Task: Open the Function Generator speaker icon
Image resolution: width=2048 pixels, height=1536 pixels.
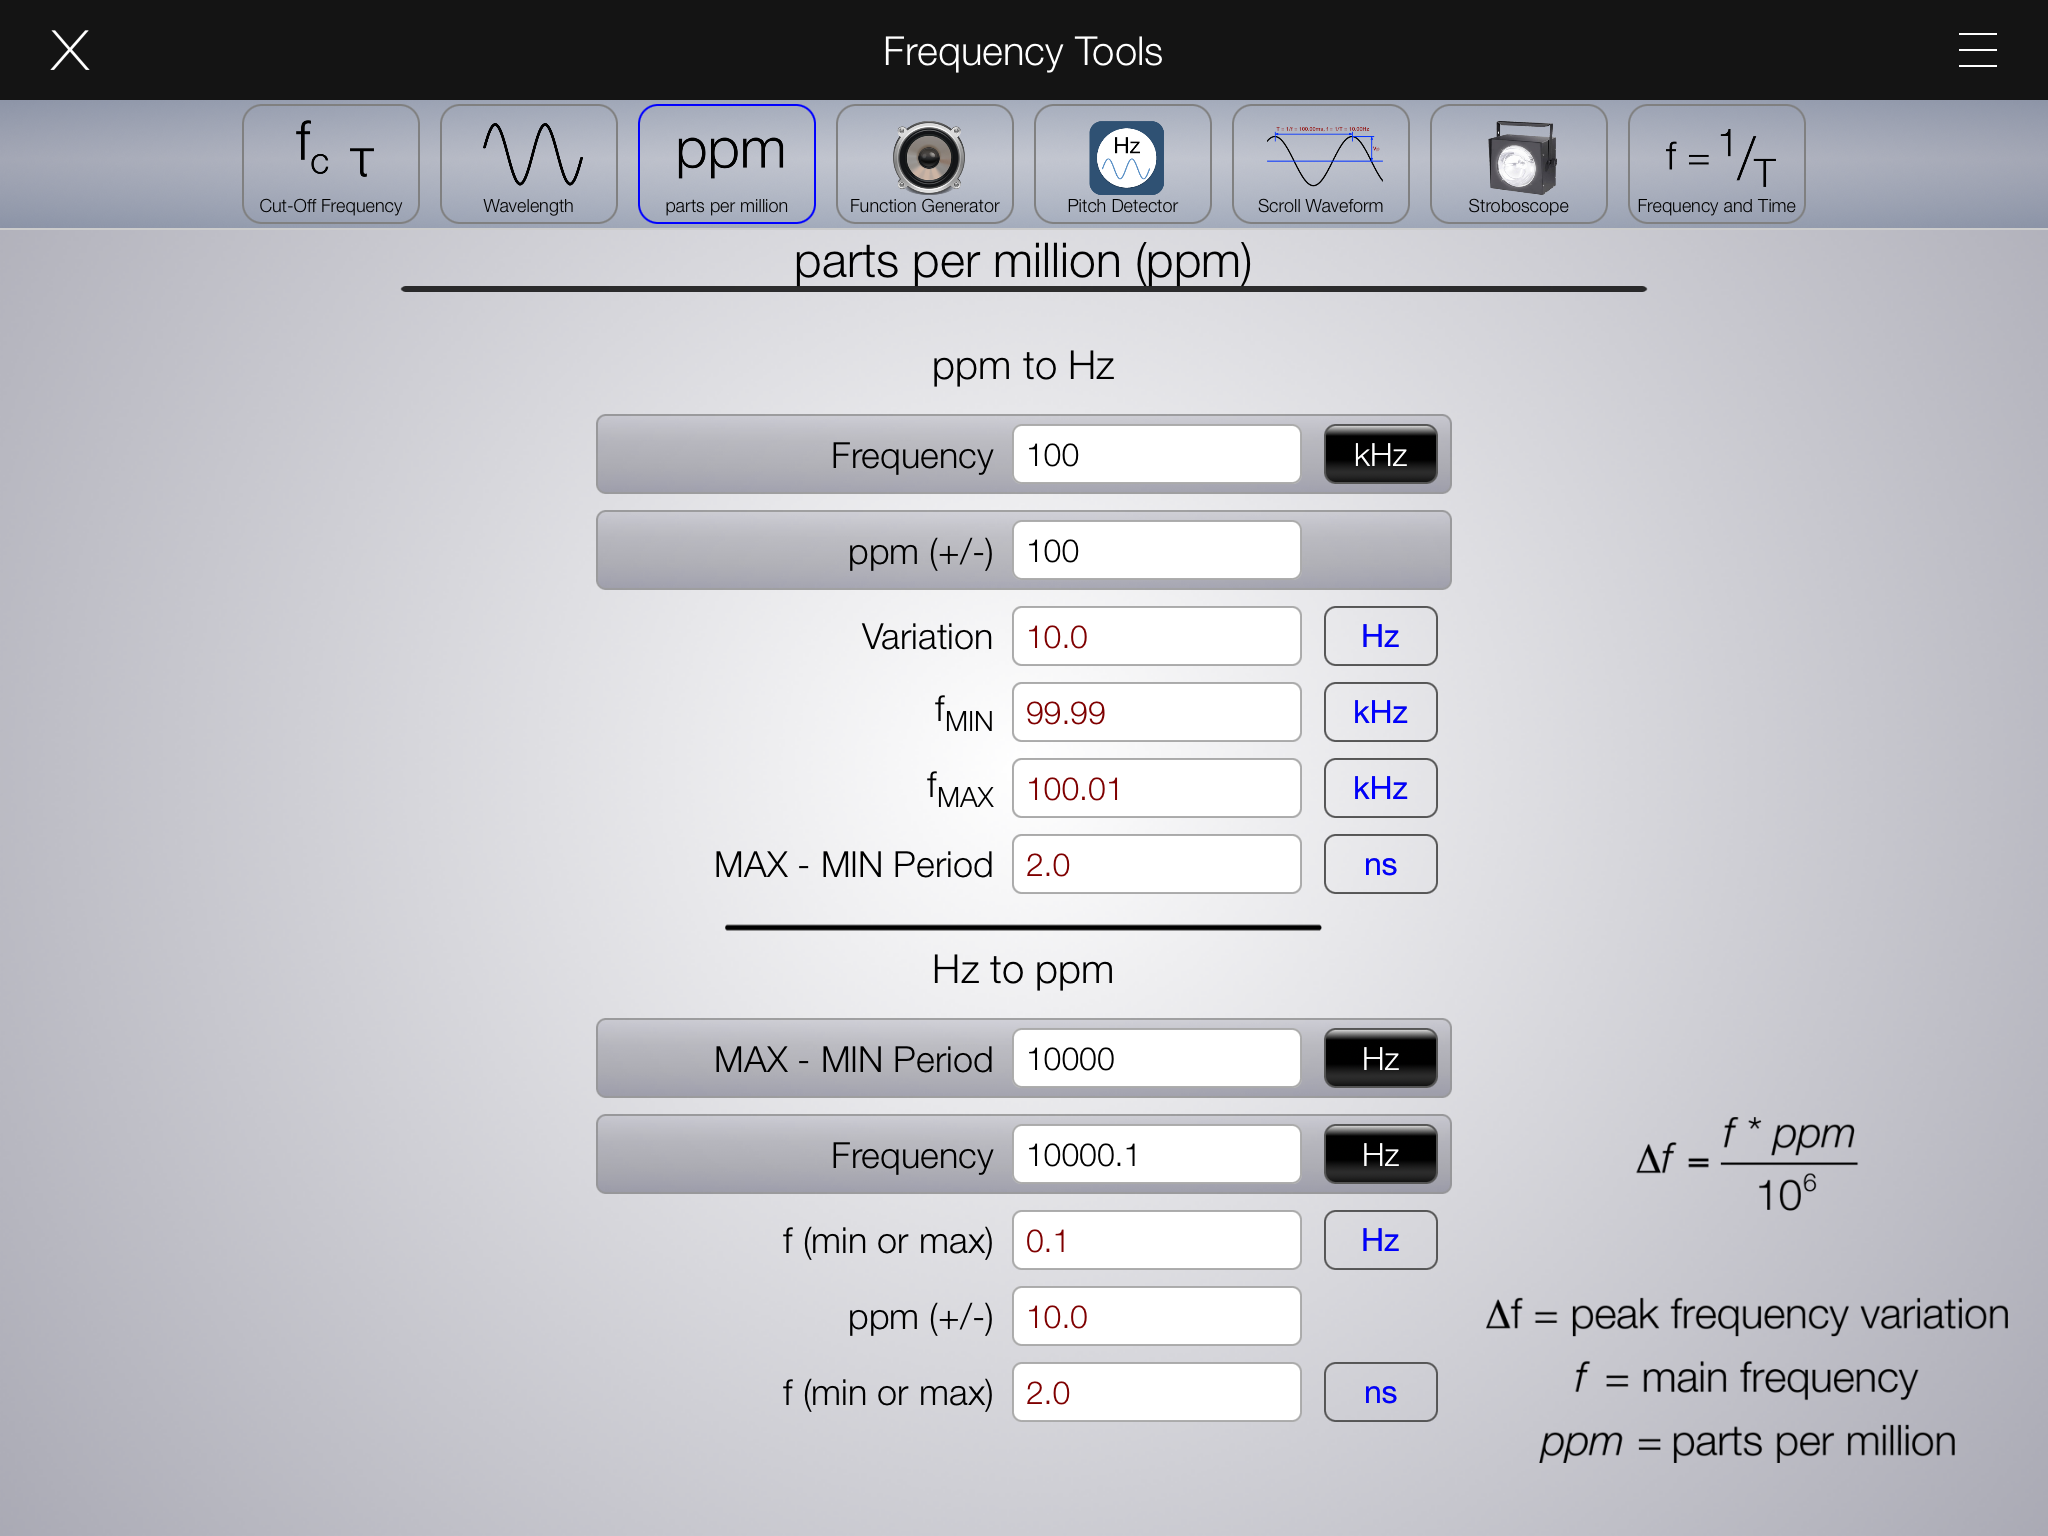Action: point(924,164)
